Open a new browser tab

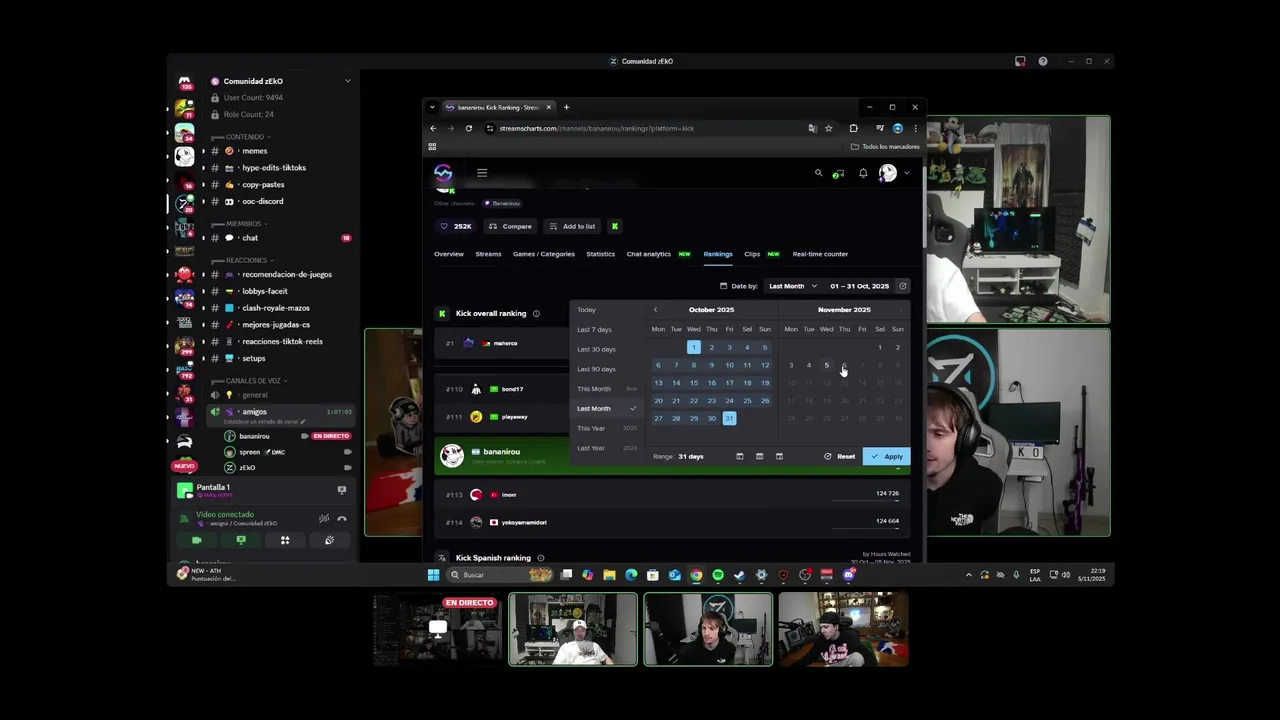[566, 107]
